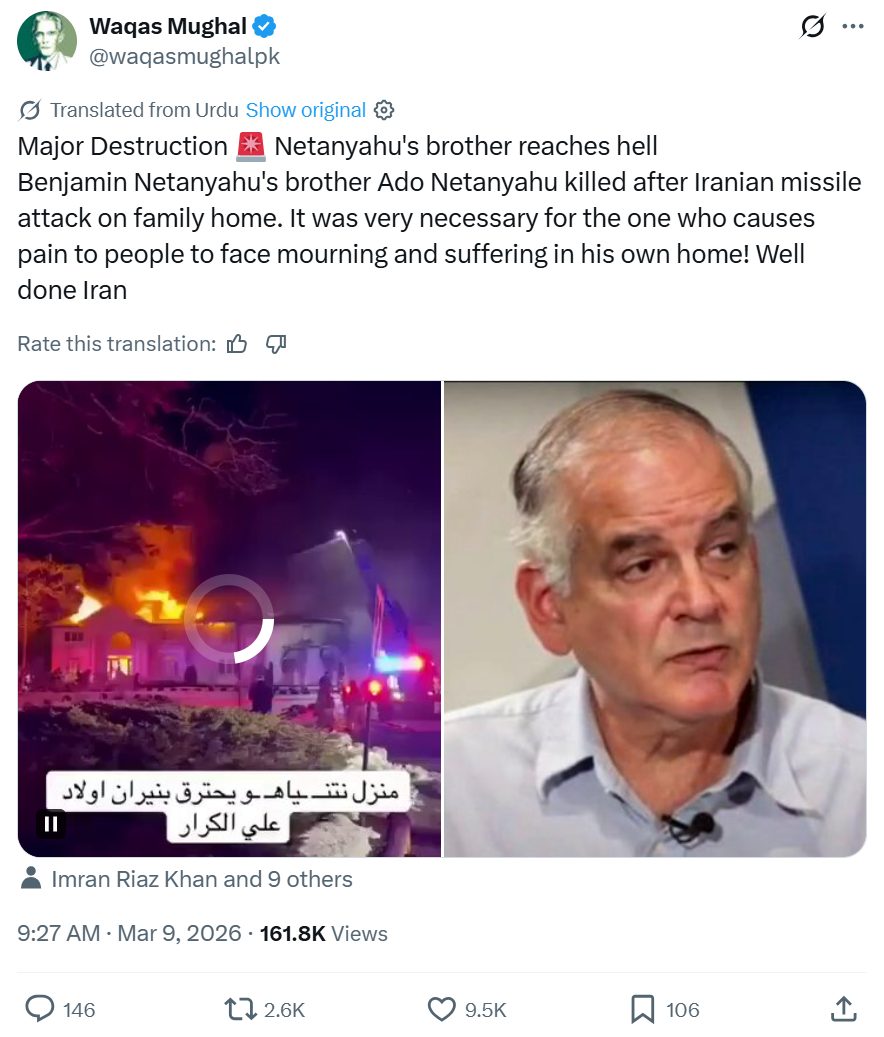
Task: Click the Grok translate icon beside Translated
Action: [29, 110]
